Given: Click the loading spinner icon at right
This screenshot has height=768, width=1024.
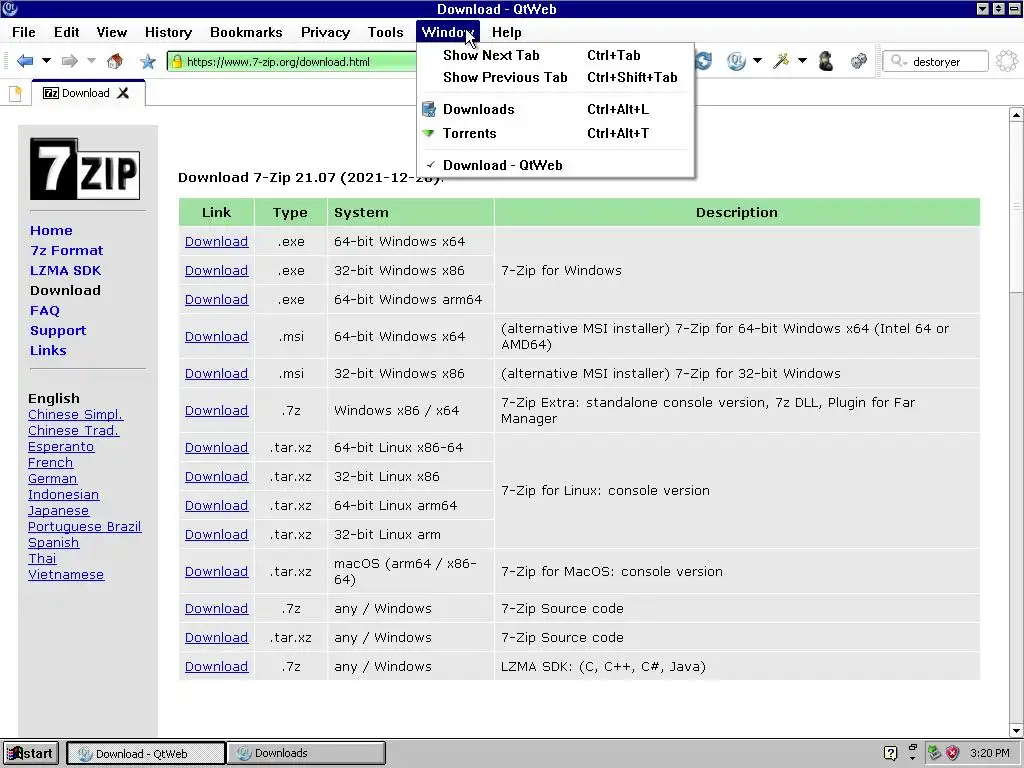Looking at the screenshot, I should point(1006,61).
